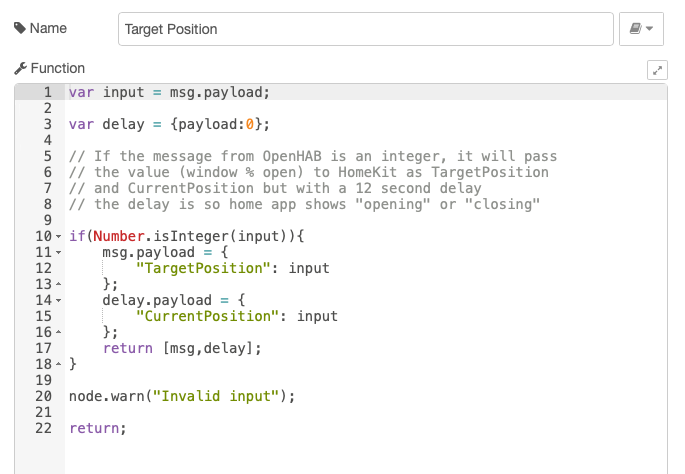Click the fold end marker on line 13

pyautogui.click(x=59, y=284)
